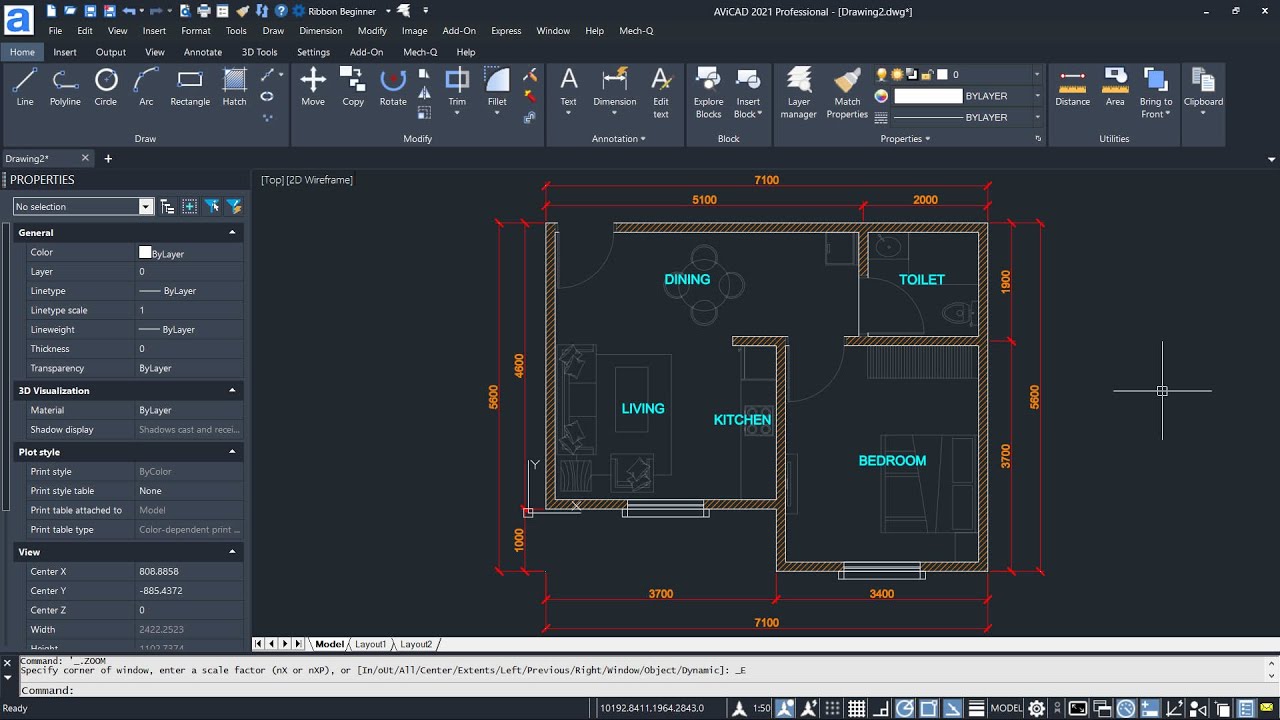1280x720 pixels.
Task: Switch to the Layout1 tab
Action: [370, 645]
